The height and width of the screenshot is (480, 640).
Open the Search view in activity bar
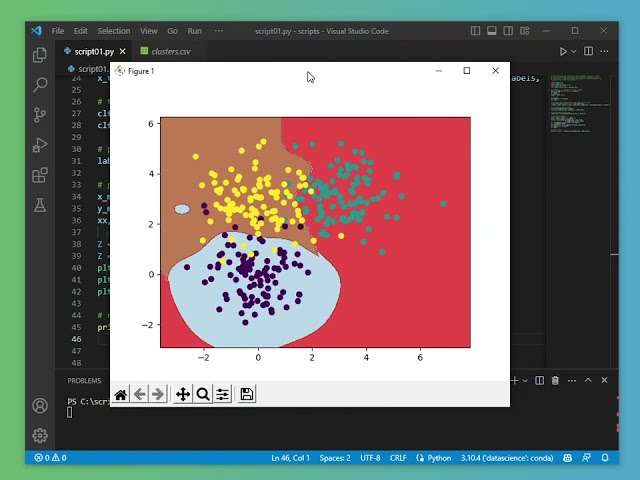coord(40,85)
